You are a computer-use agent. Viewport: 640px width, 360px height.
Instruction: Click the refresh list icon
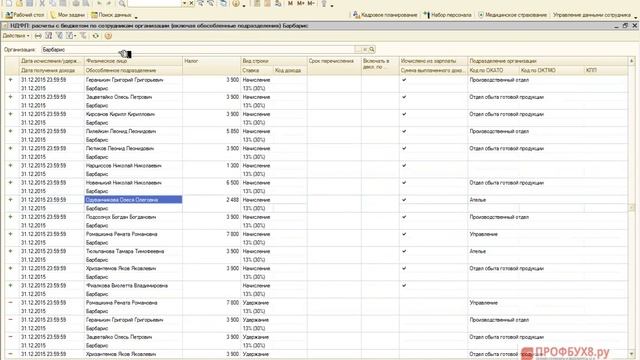(x=96, y=36)
